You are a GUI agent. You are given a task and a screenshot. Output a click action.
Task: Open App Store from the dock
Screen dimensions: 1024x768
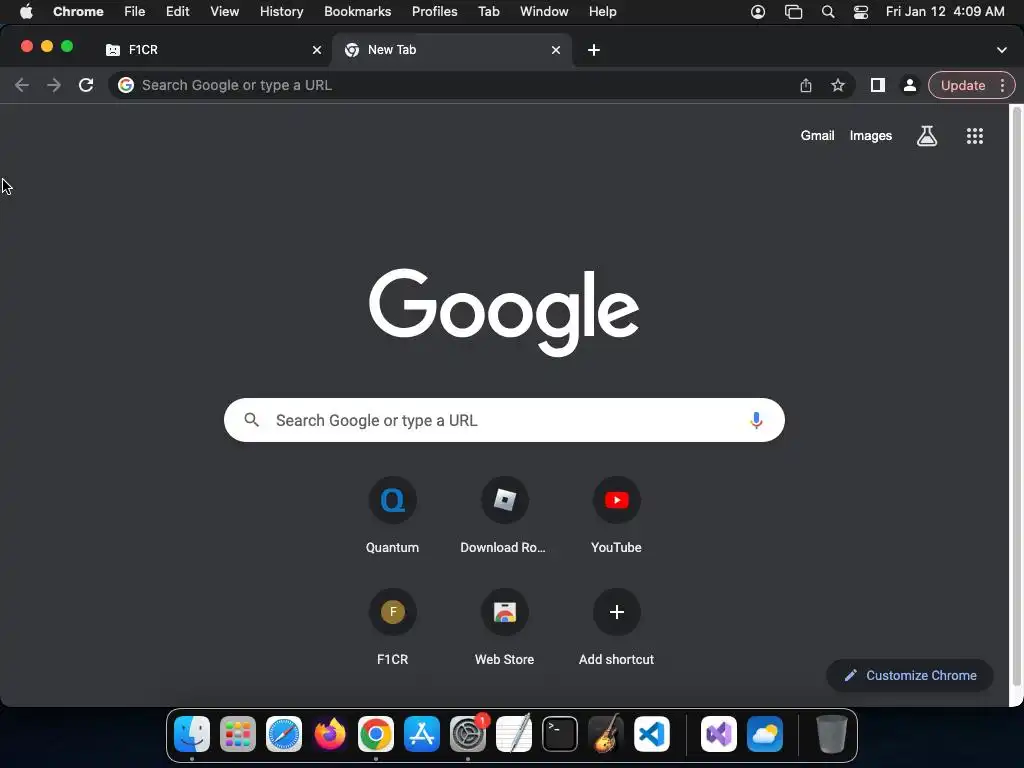point(422,734)
